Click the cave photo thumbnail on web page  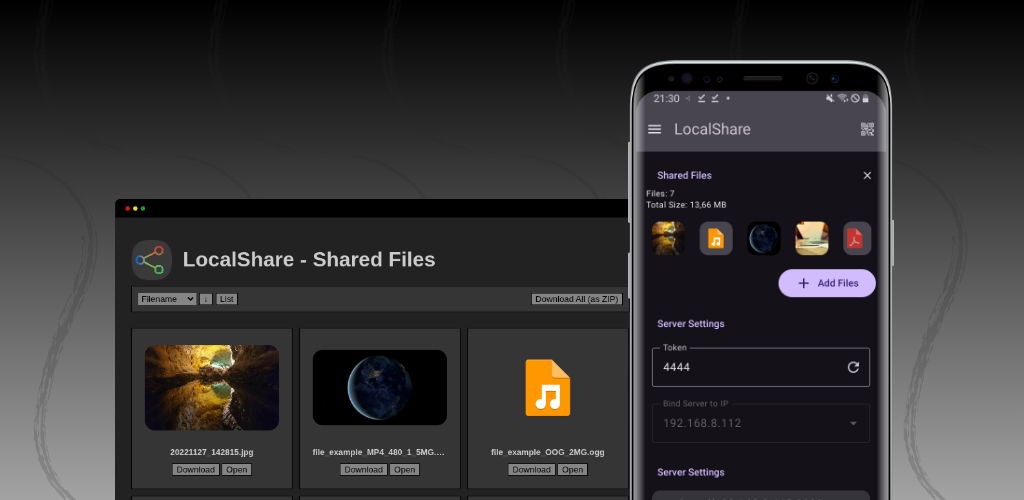click(212, 387)
